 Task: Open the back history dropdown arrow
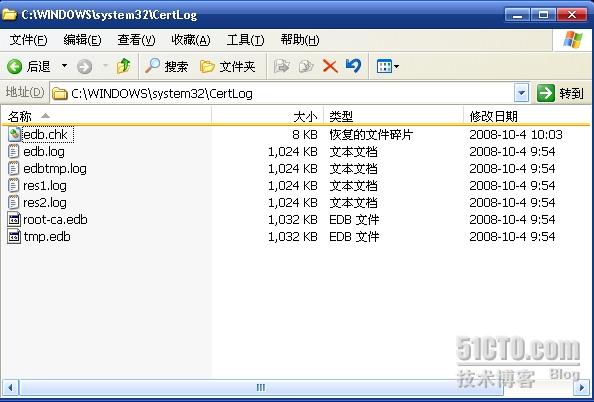pos(64,66)
